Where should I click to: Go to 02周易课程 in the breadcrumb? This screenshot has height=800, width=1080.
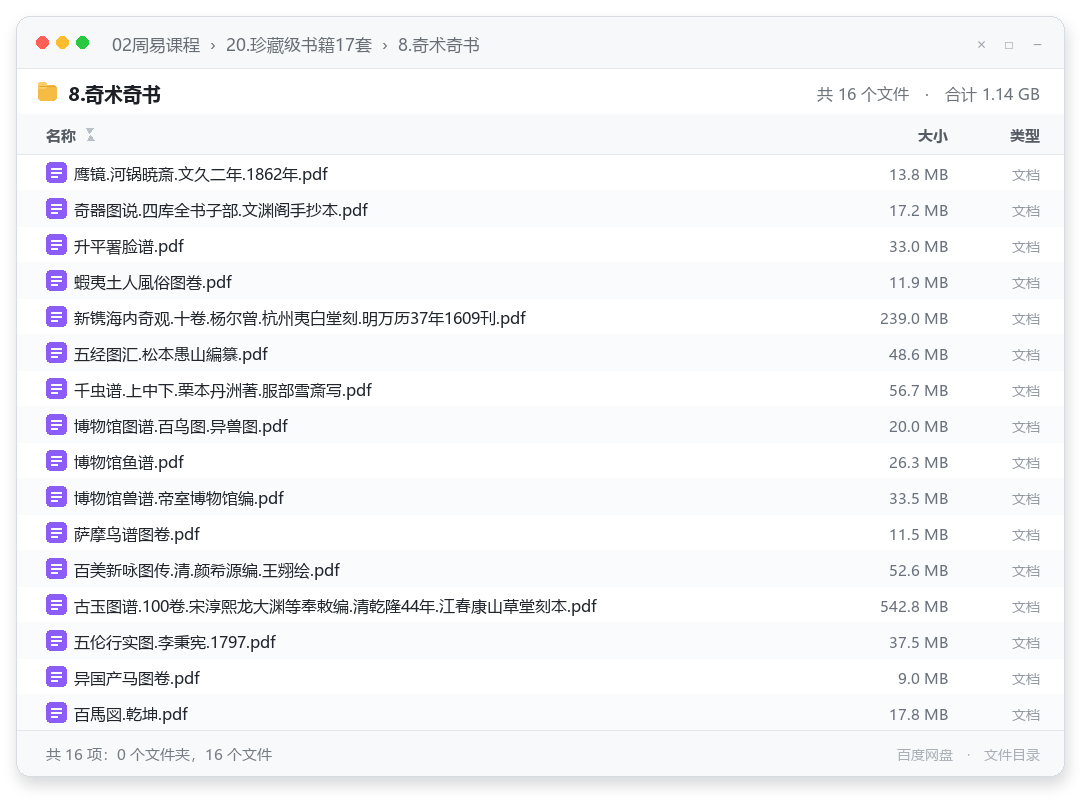(156, 45)
